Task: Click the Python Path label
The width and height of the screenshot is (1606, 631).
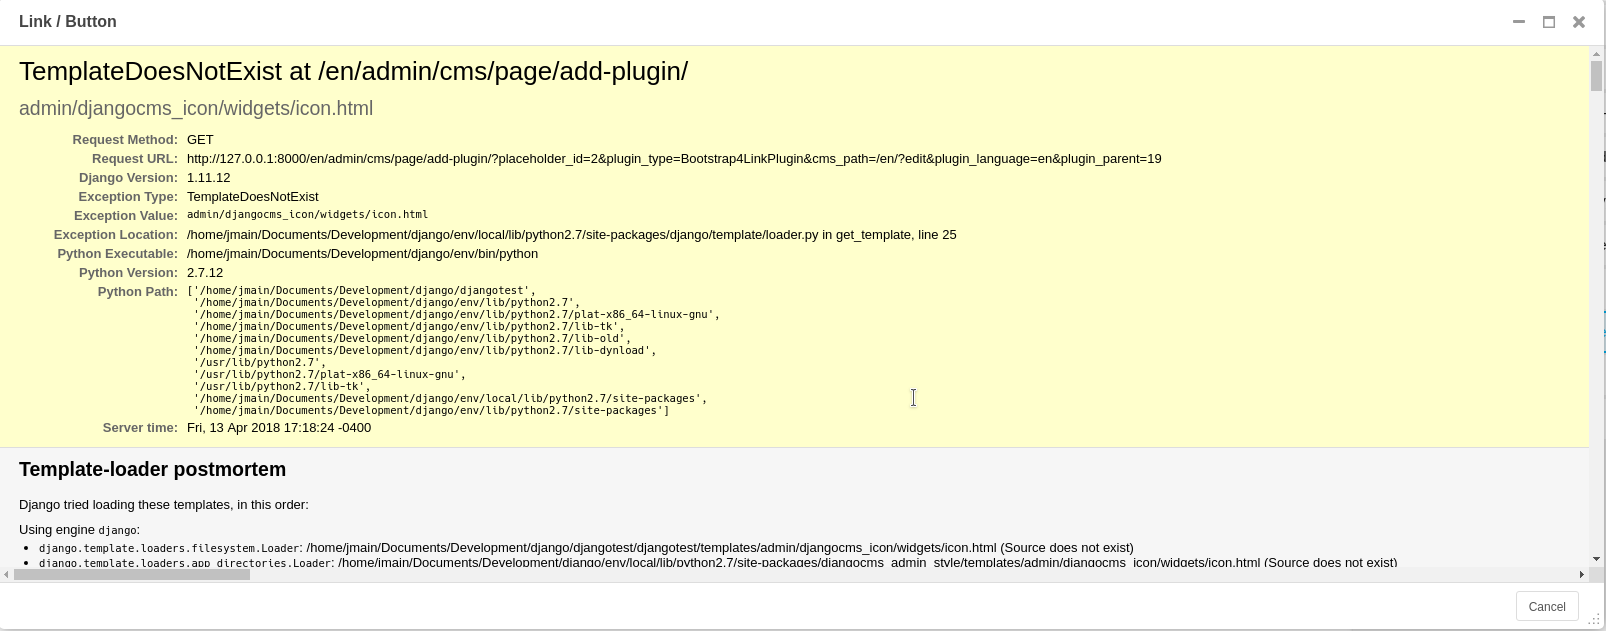Action: [x=138, y=291]
